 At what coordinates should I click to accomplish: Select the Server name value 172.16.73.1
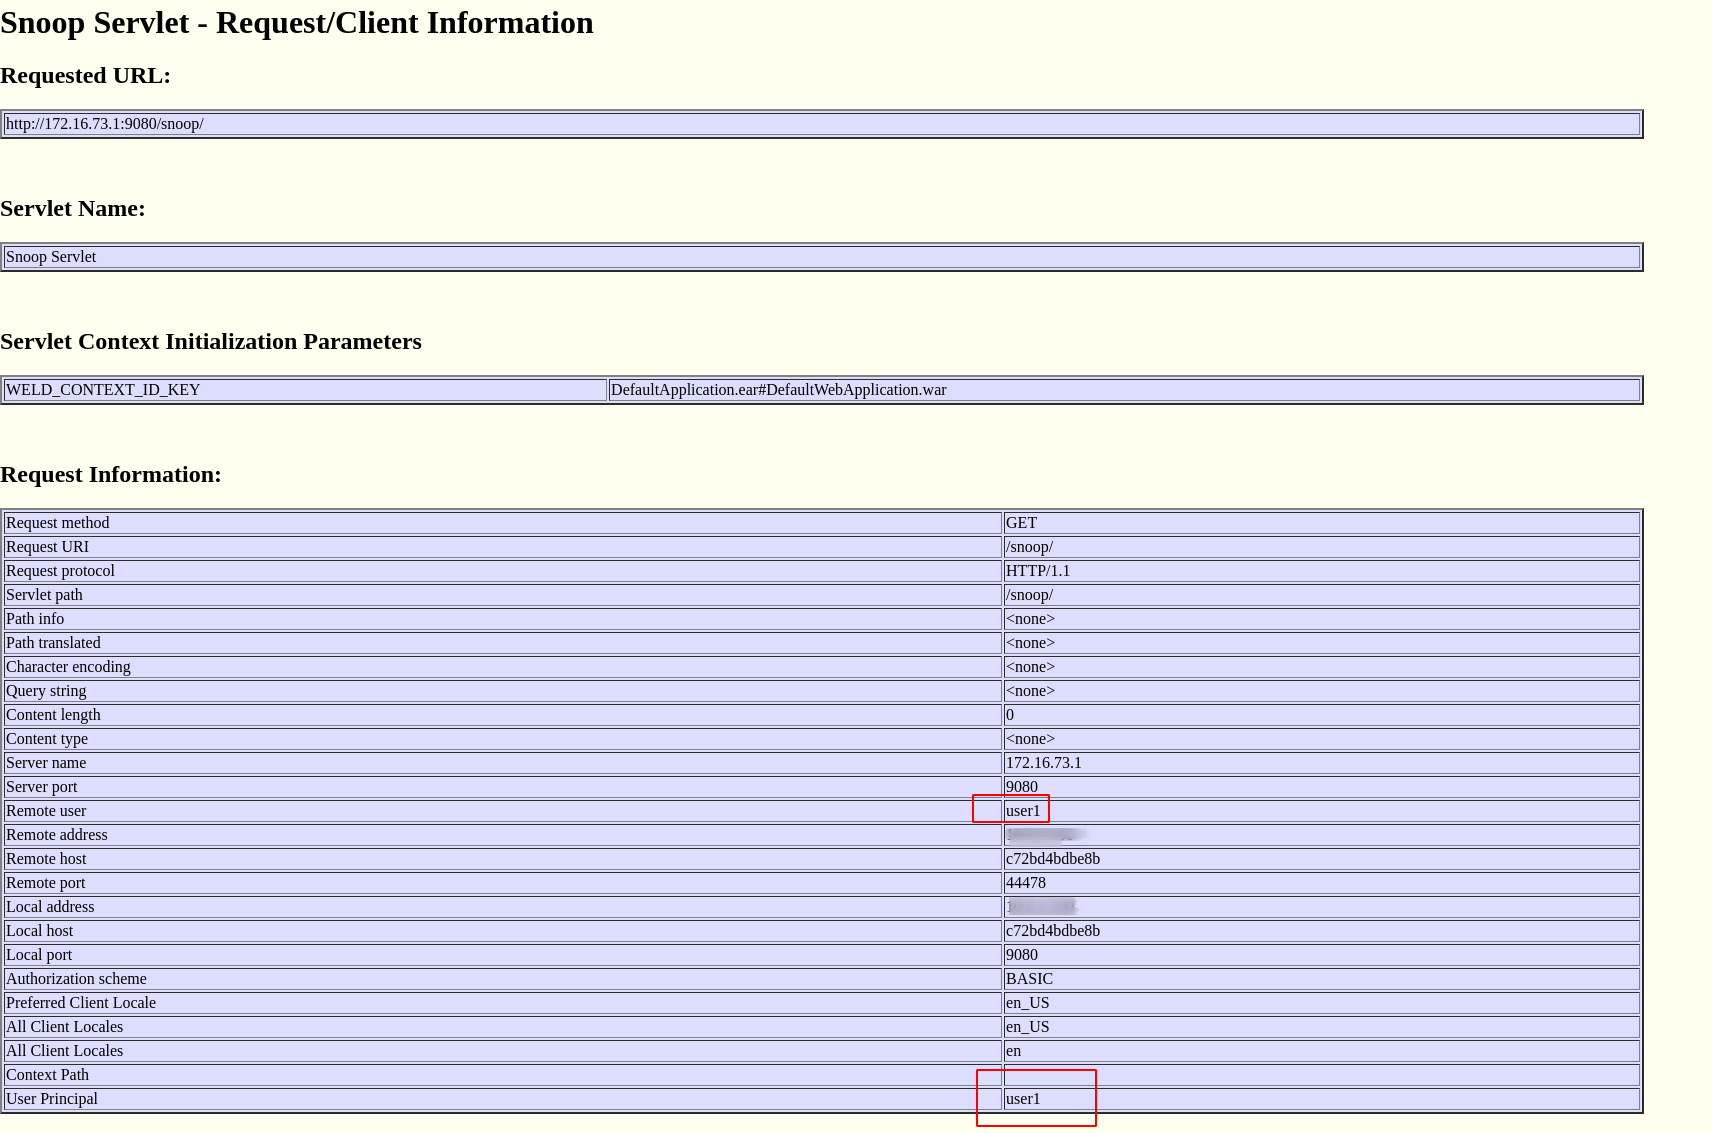(1043, 763)
